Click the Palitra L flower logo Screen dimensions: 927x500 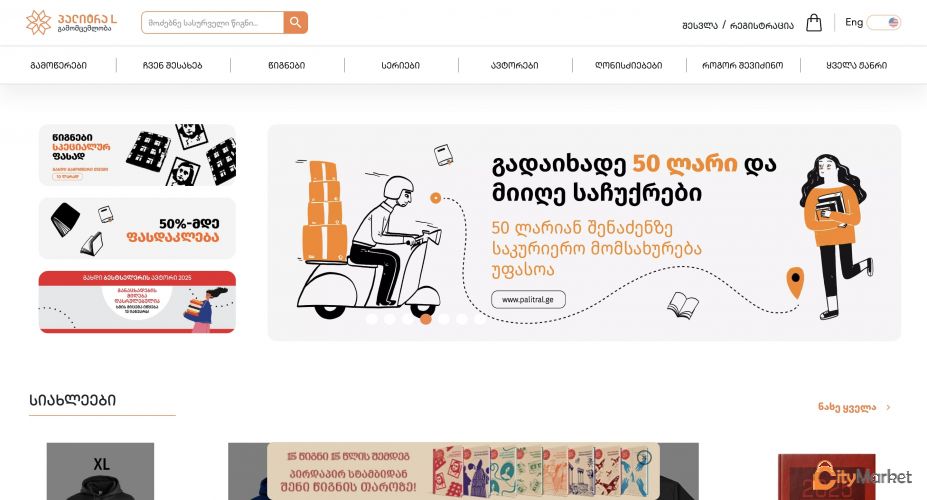pos(38,22)
